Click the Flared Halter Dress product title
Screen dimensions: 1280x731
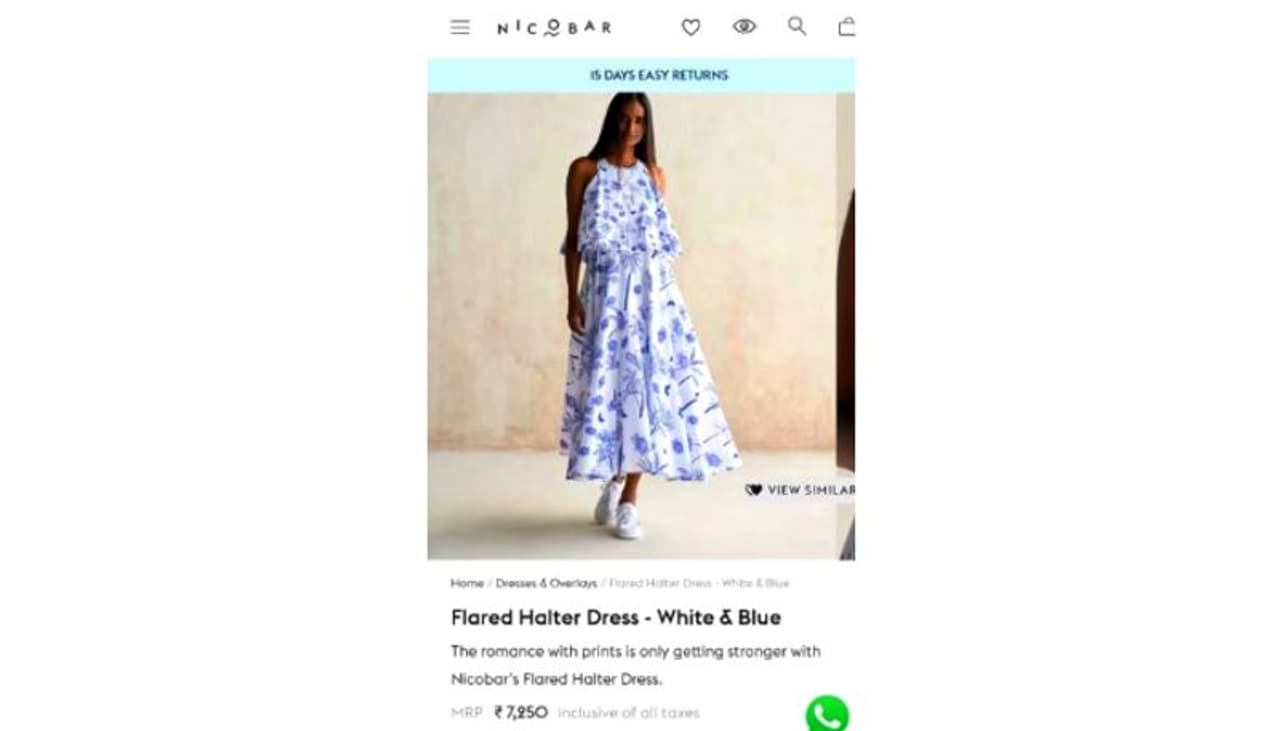(616, 617)
